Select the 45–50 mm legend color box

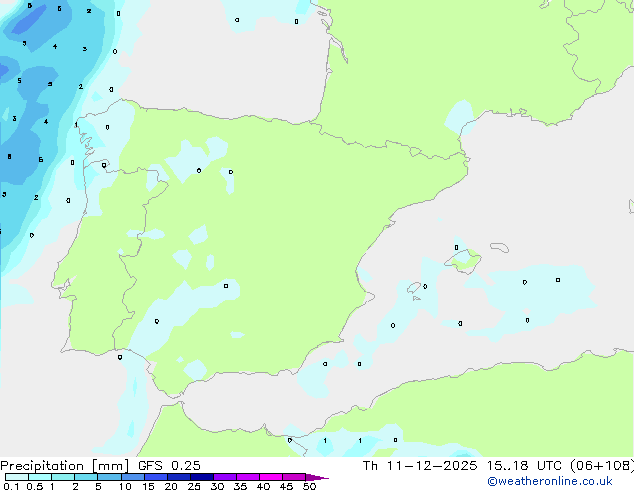(x=294, y=477)
